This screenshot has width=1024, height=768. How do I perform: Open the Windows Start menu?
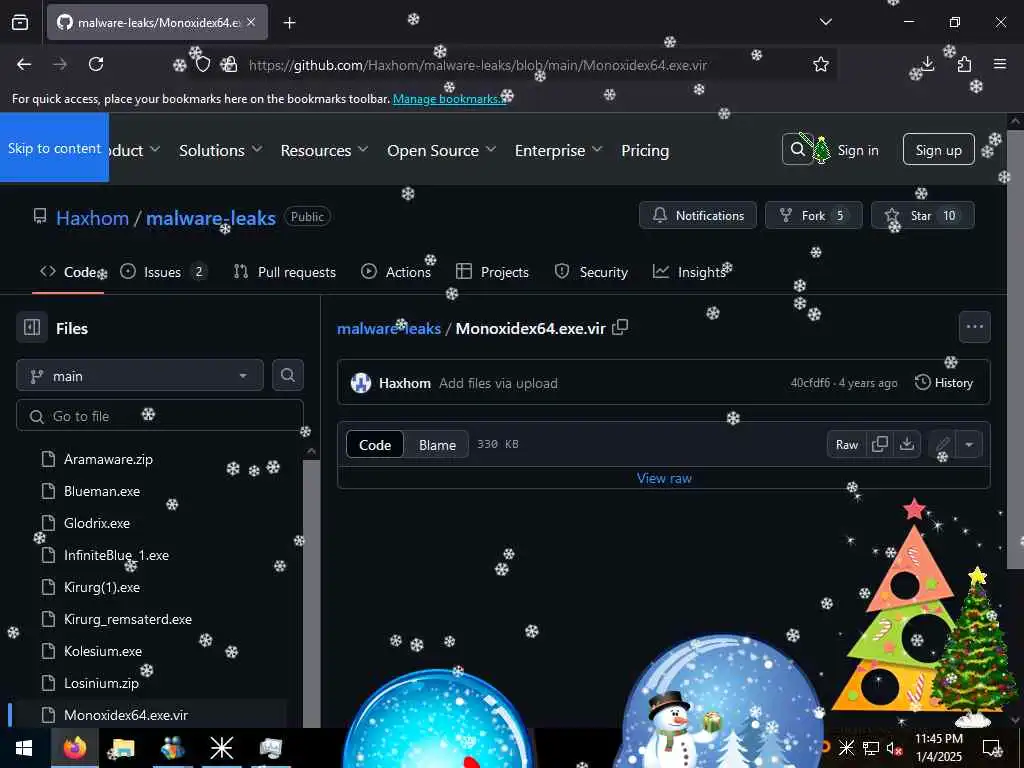tap(24, 748)
